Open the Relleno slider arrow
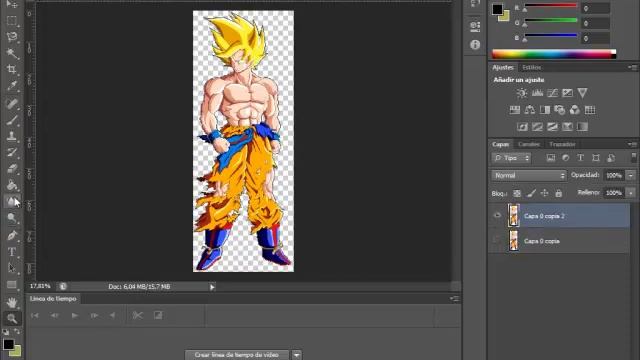Image resolution: width=640 pixels, height=360 pixels. coord(631,193)
